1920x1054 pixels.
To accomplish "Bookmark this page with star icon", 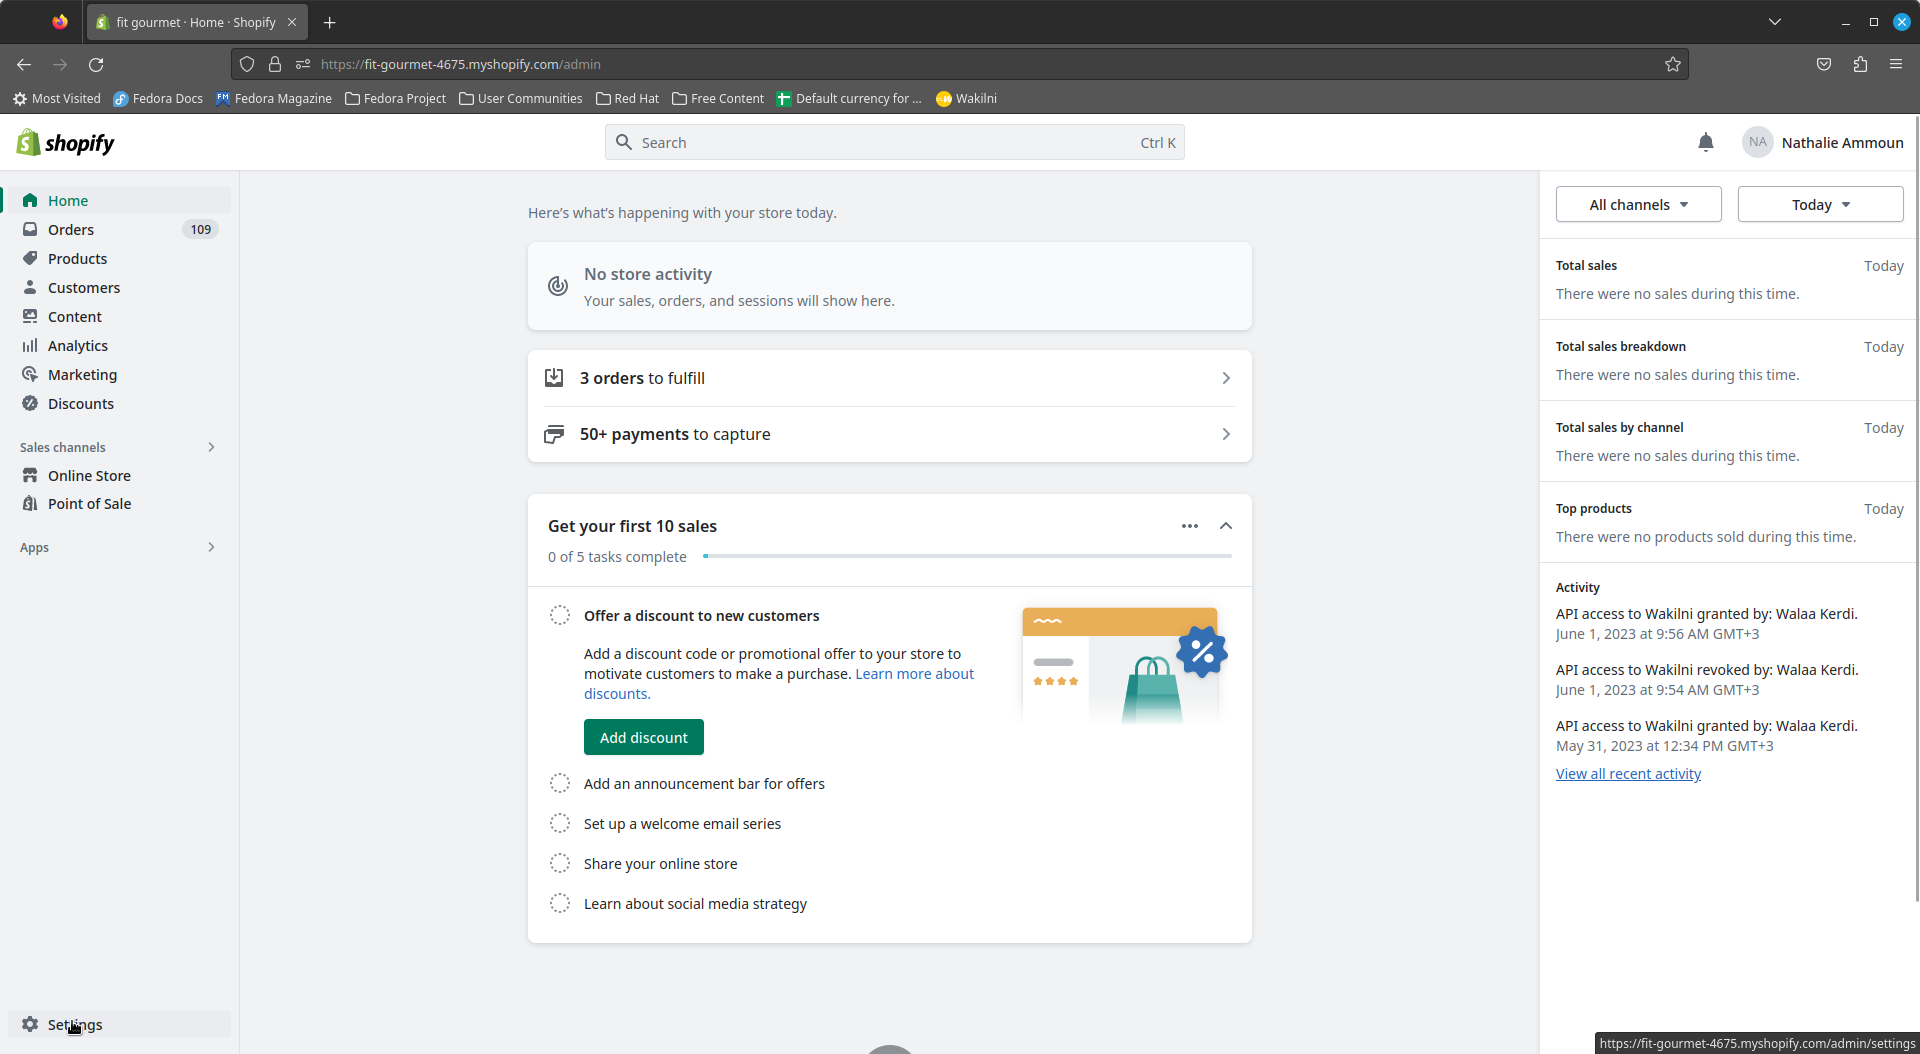I will 1673,64.
